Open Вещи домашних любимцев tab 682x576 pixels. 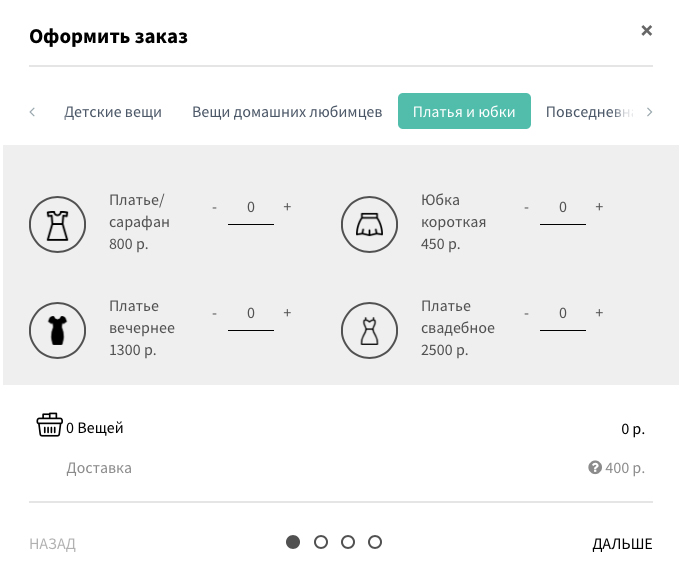pyautogui.click(x=287, y=112)
